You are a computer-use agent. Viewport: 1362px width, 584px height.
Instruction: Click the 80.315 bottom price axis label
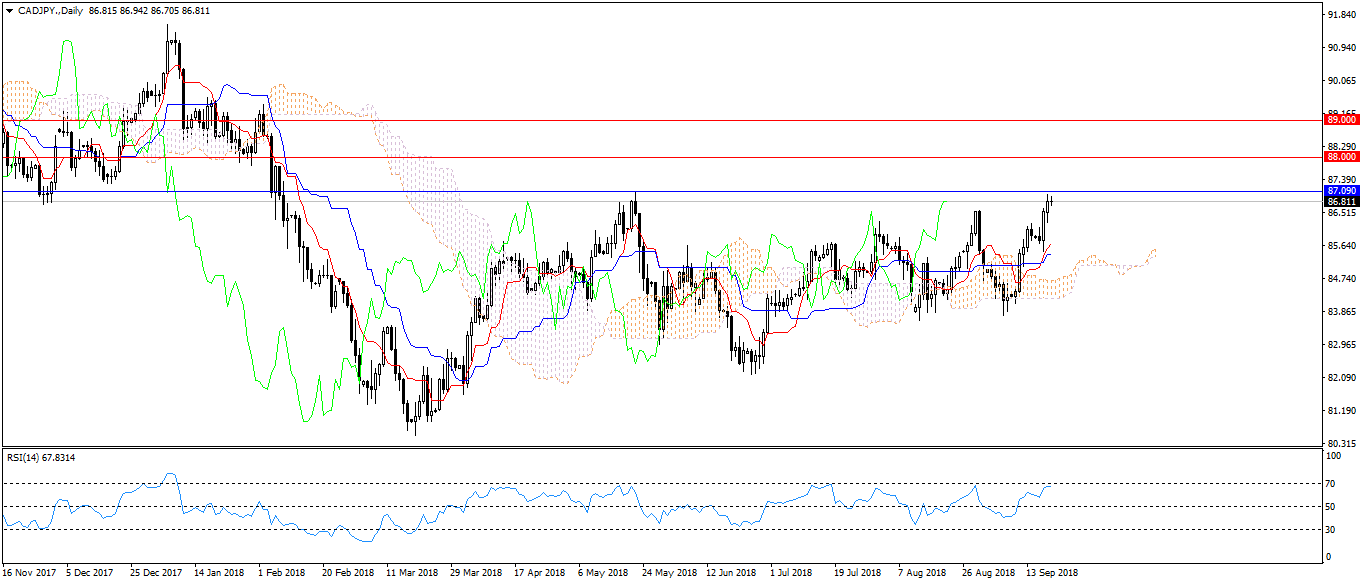(x=1339, y=443)
